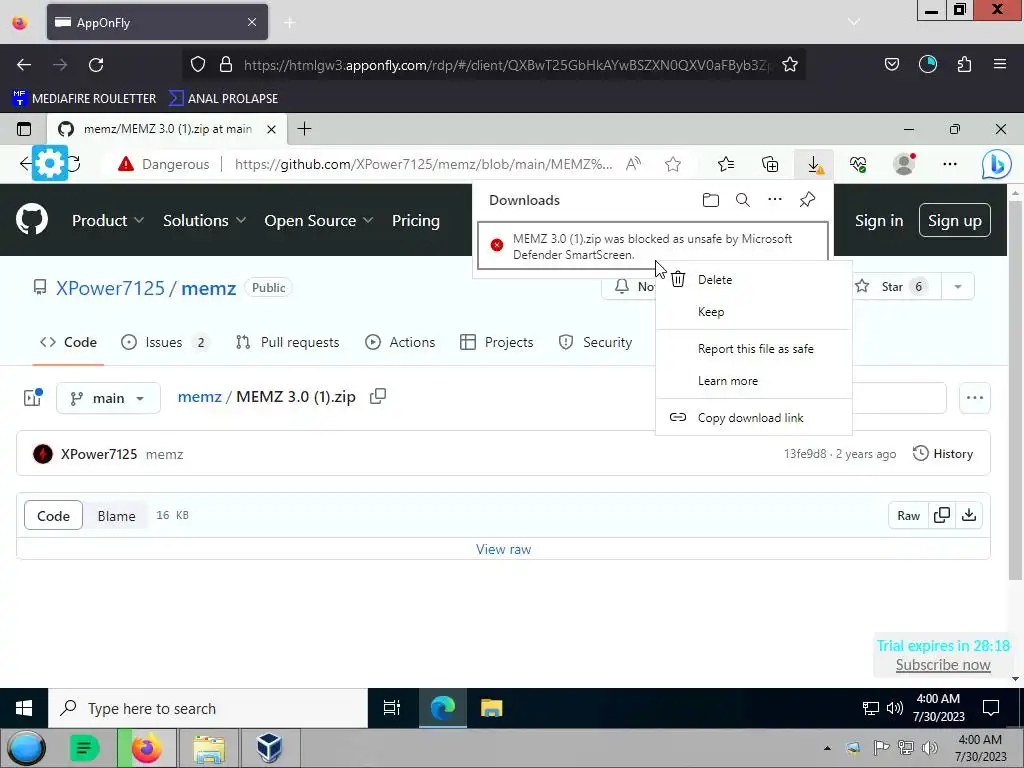
Task: Open Edge settings and more menu
Action: point(950,165)
